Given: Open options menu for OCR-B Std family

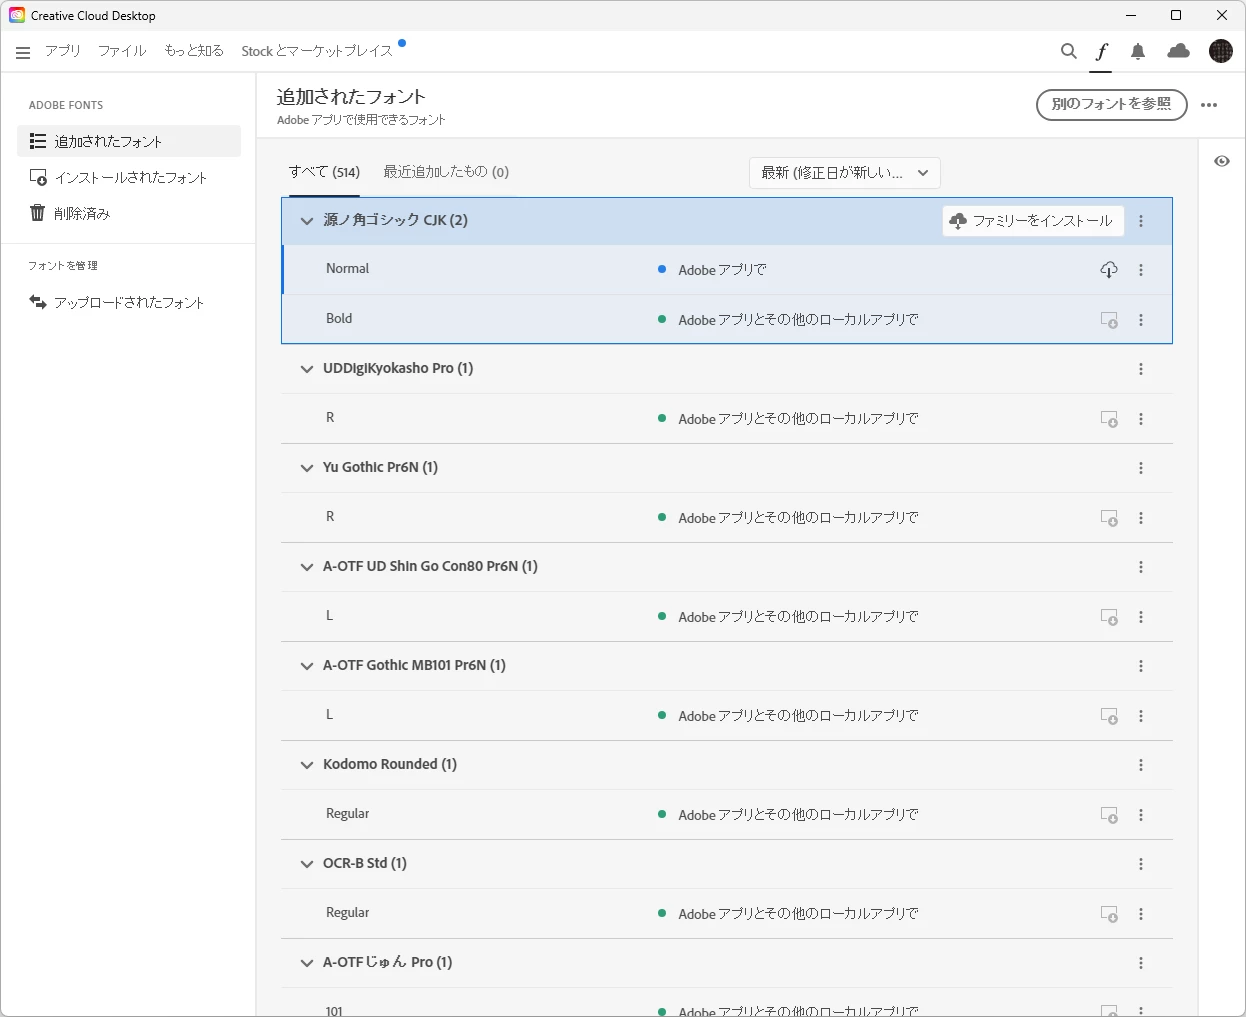Looking at the screenshot, I should (x=1141, y=864).
